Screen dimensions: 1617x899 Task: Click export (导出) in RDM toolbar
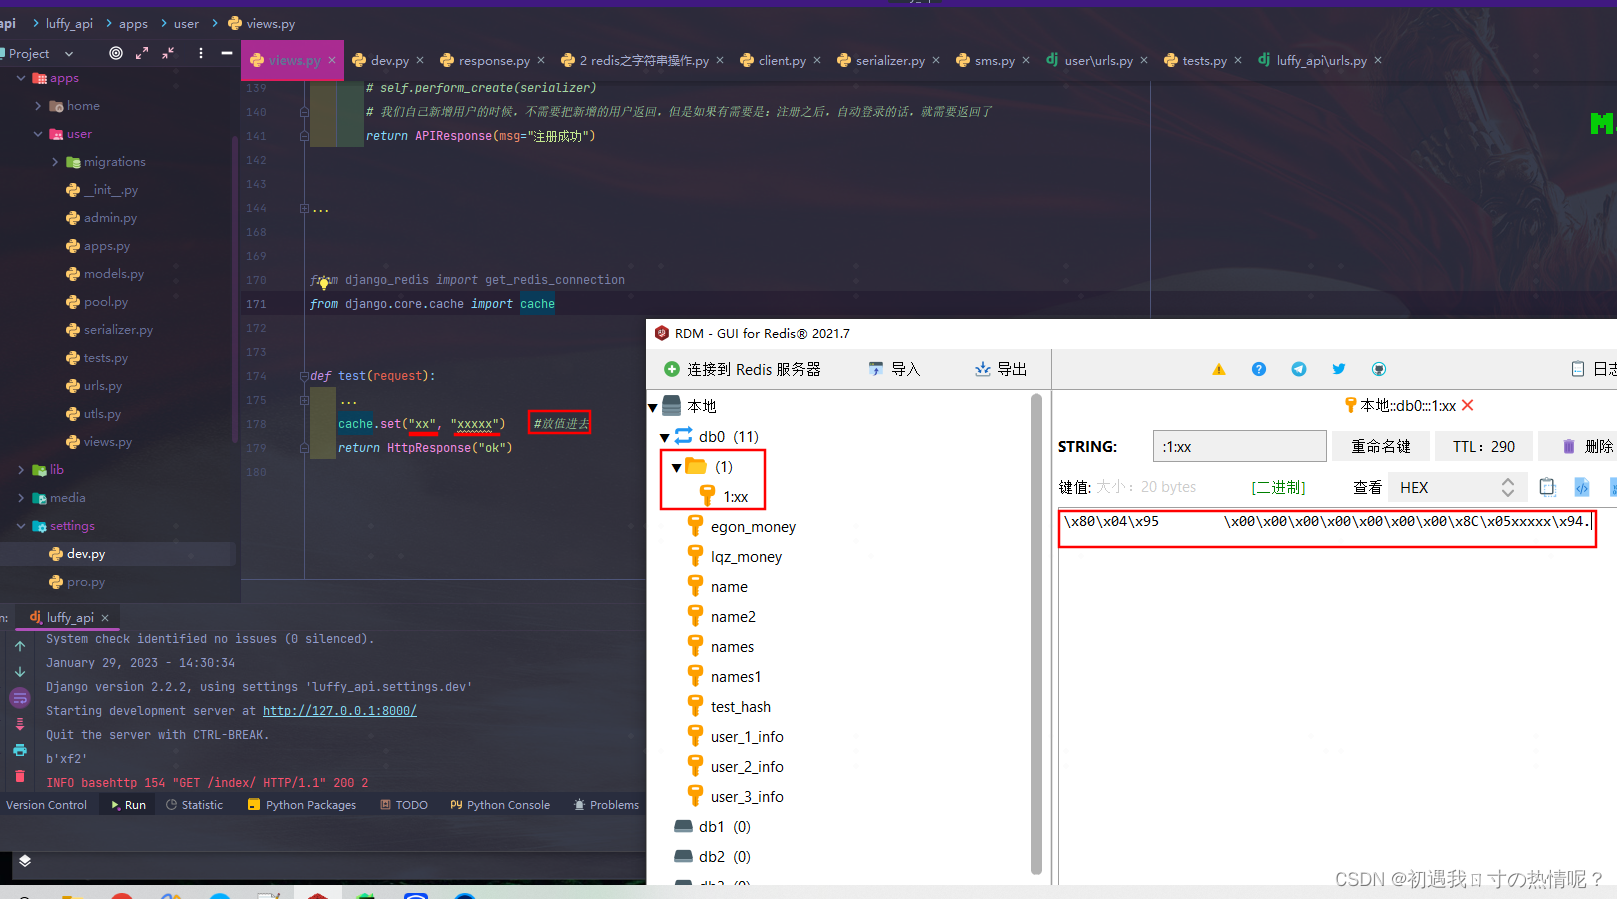pos(1001,369)
